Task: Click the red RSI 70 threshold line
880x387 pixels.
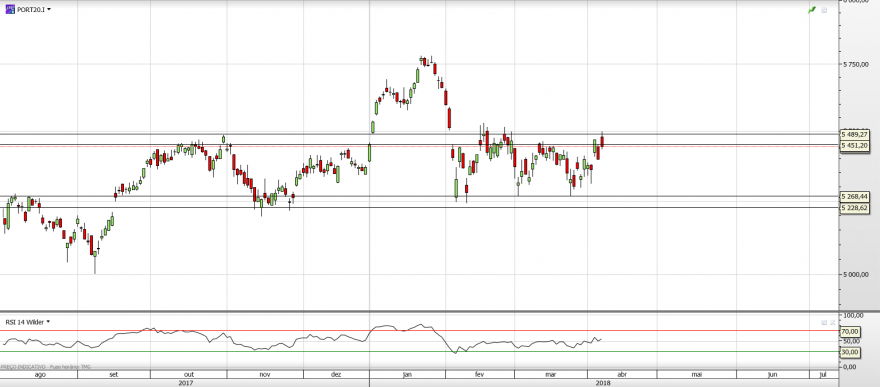Action: point(419,331)
